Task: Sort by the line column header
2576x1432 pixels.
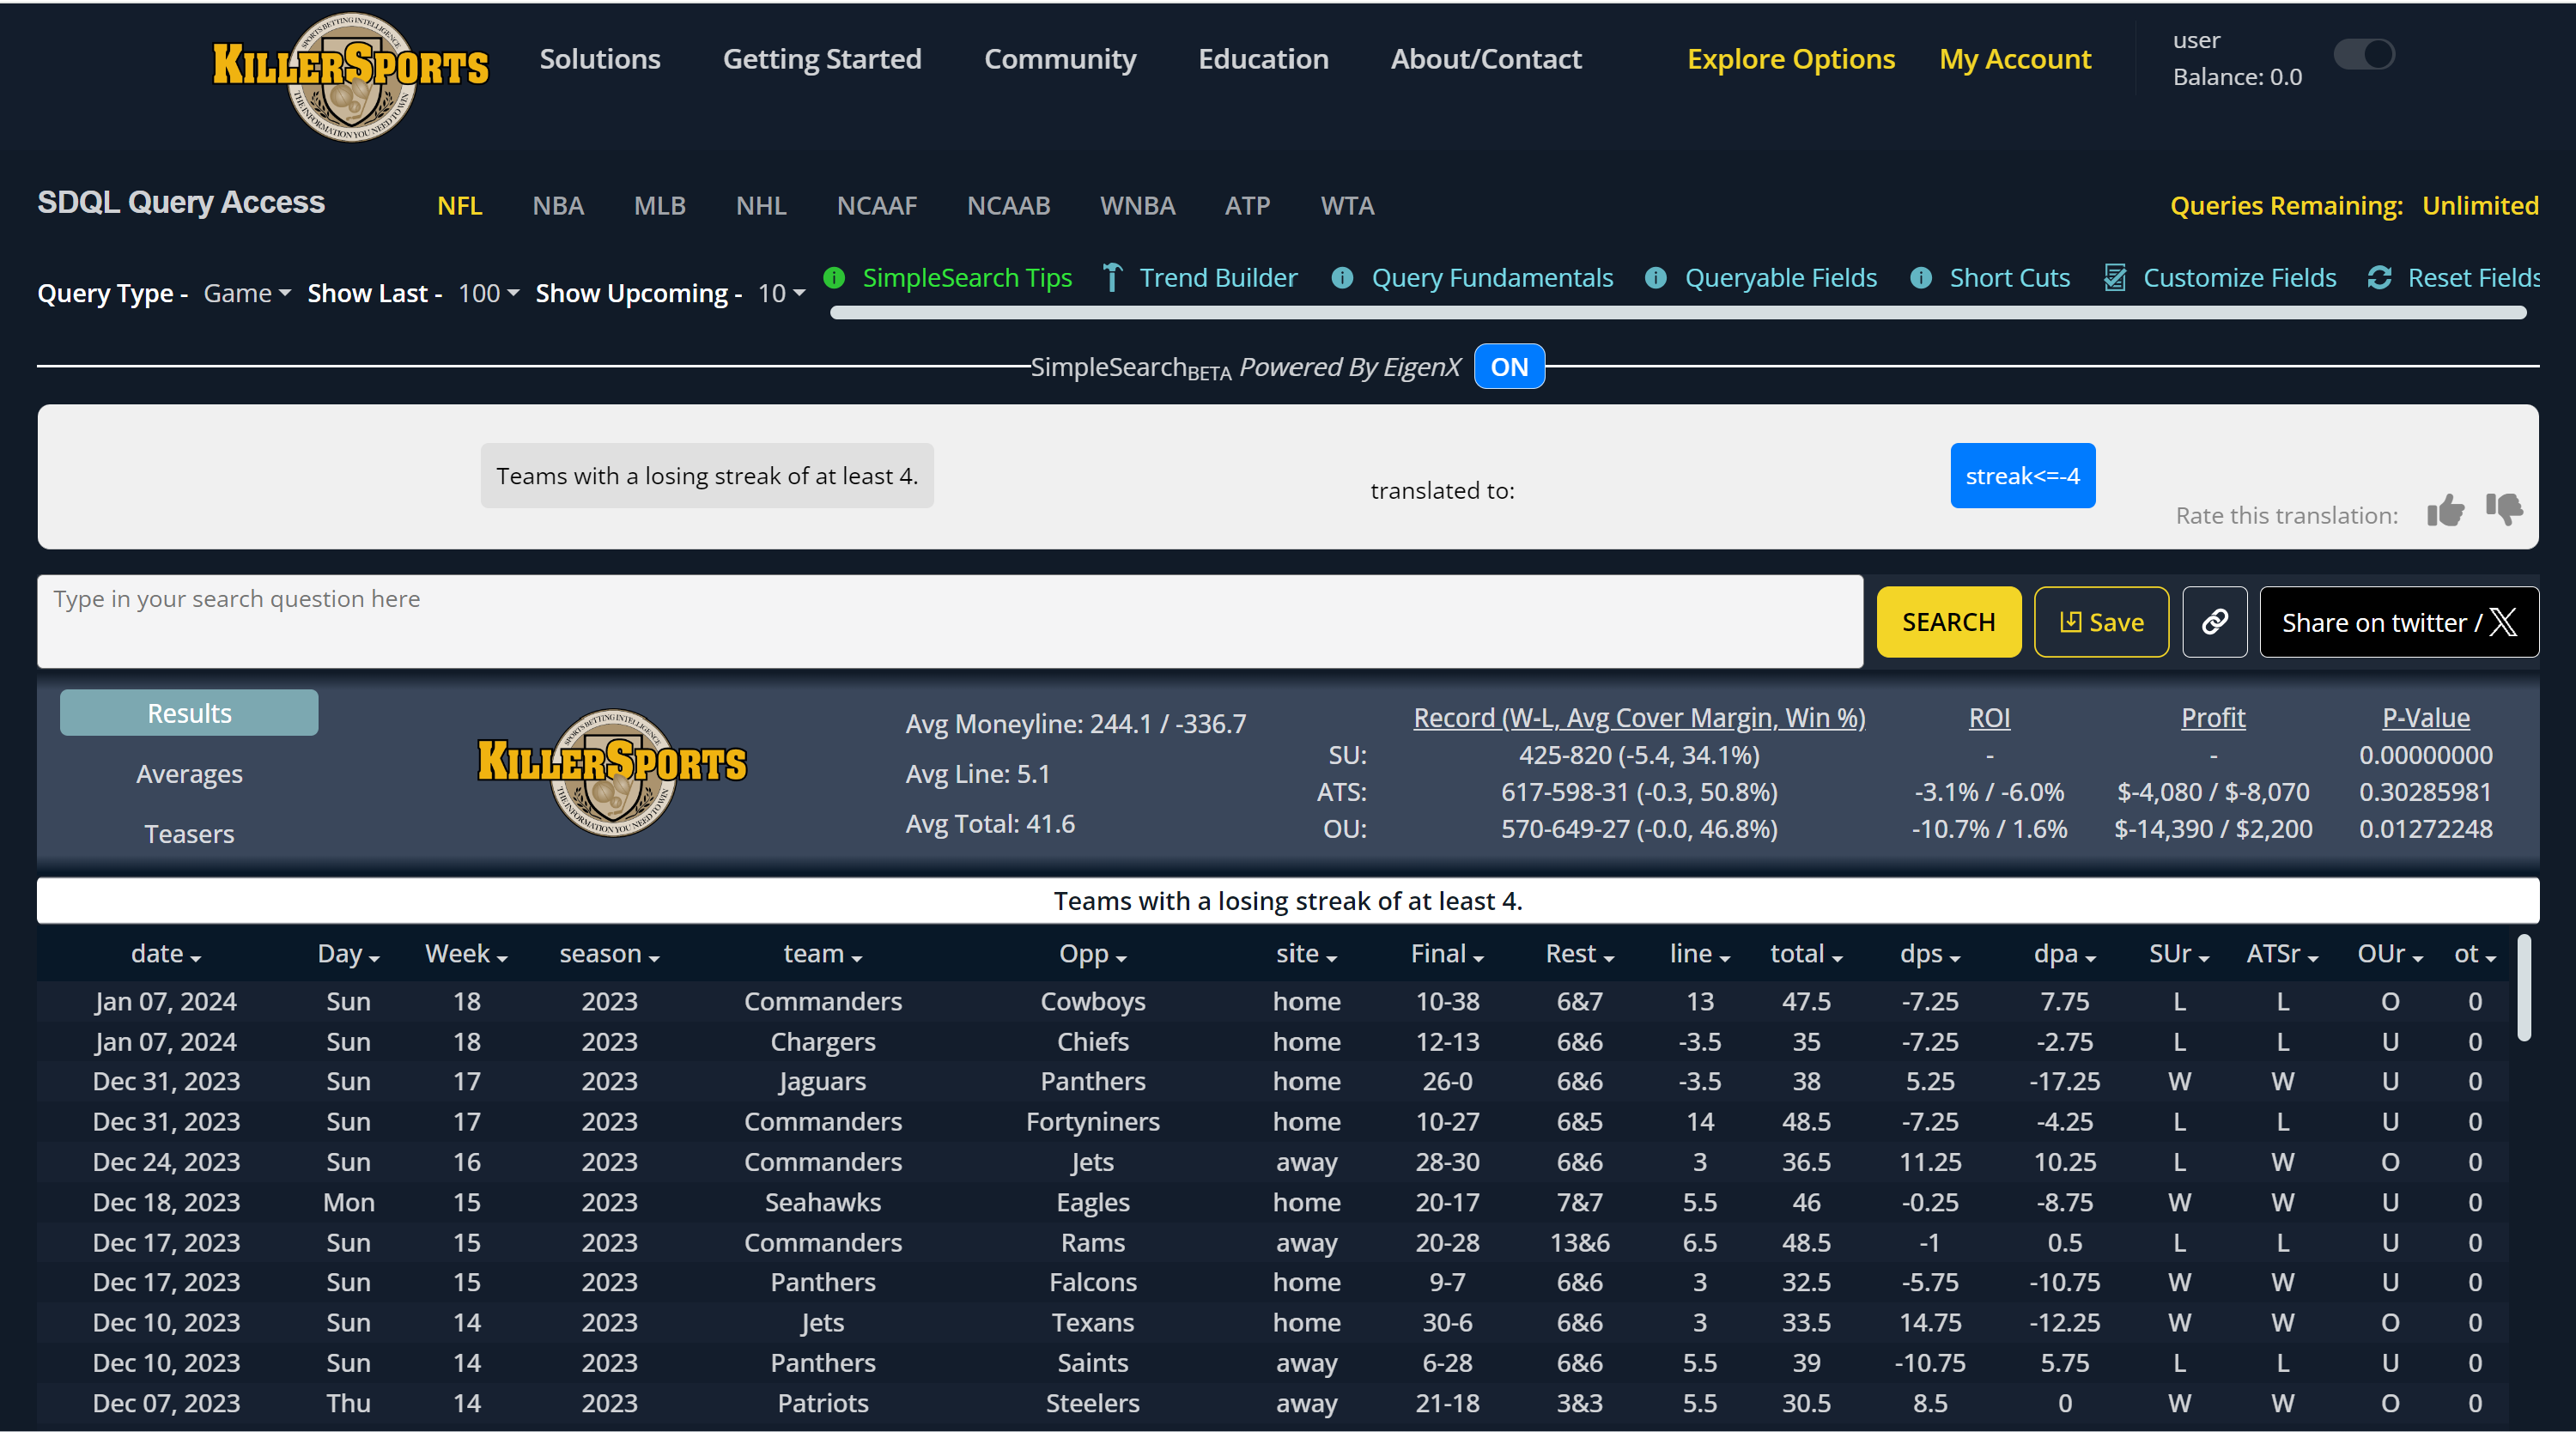Action: click(1700, 954)
